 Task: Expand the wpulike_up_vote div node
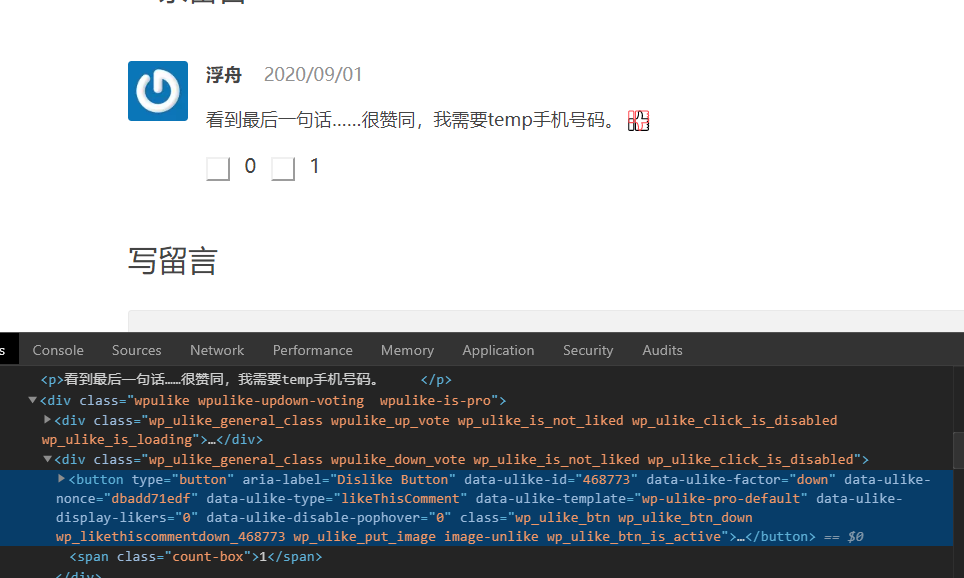point(48,420)
